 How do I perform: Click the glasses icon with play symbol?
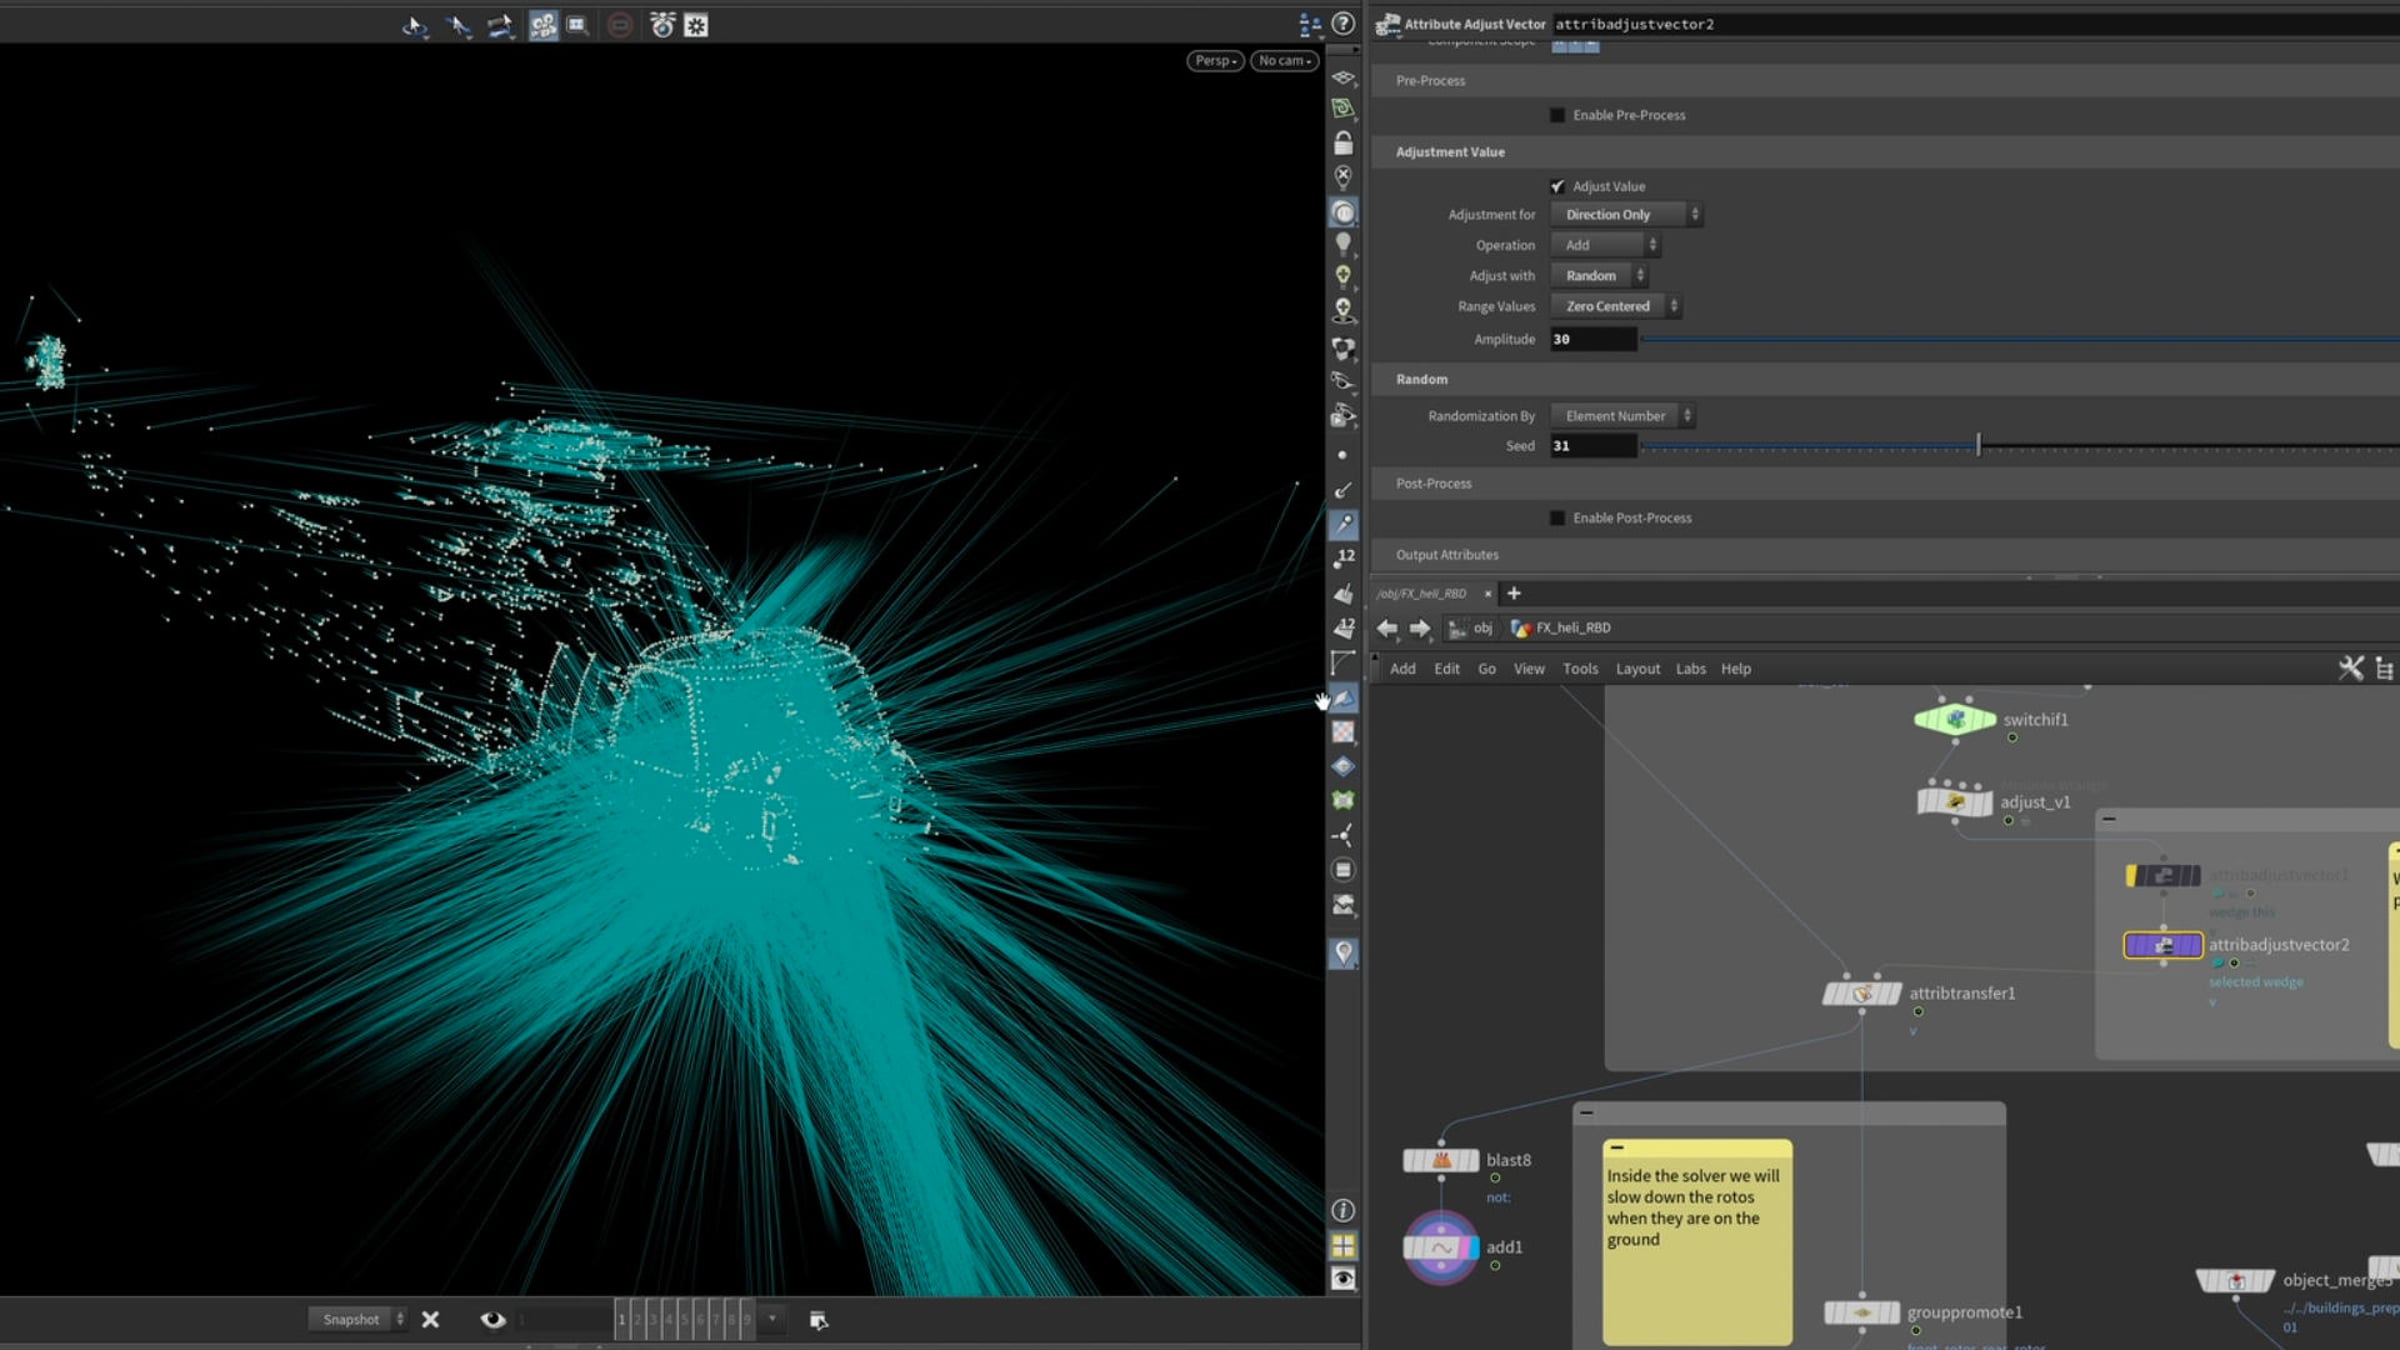pos(1343,415)
